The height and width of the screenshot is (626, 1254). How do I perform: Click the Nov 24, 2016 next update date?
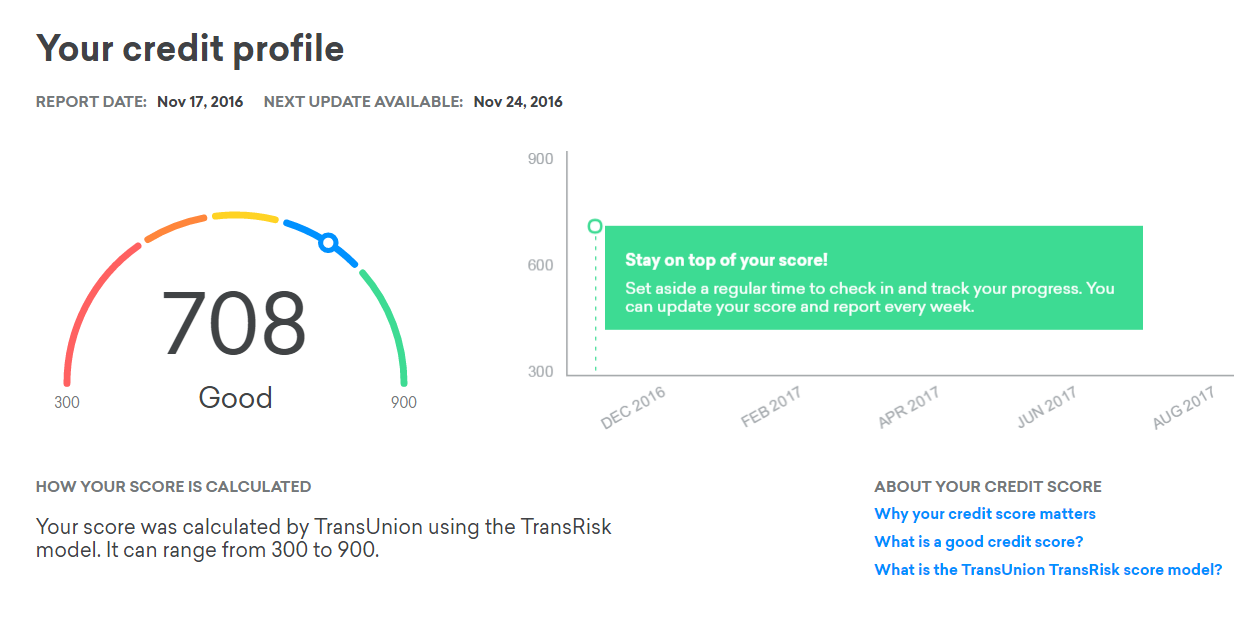pyautogui.click(x=518, y=102)
